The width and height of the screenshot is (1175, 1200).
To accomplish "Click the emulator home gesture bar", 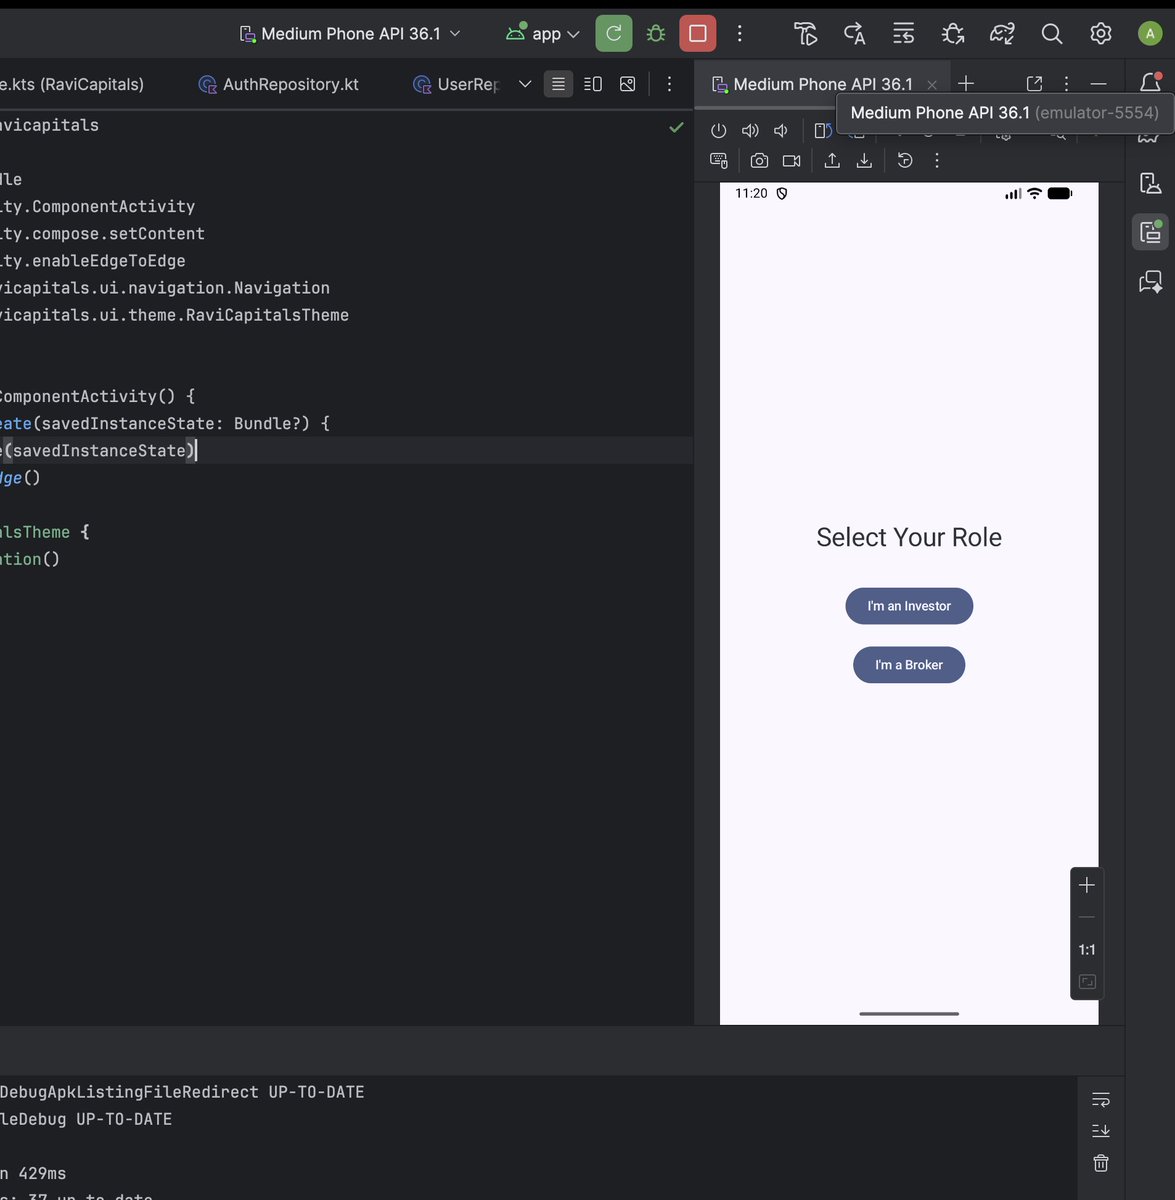I will [909, 1013].
